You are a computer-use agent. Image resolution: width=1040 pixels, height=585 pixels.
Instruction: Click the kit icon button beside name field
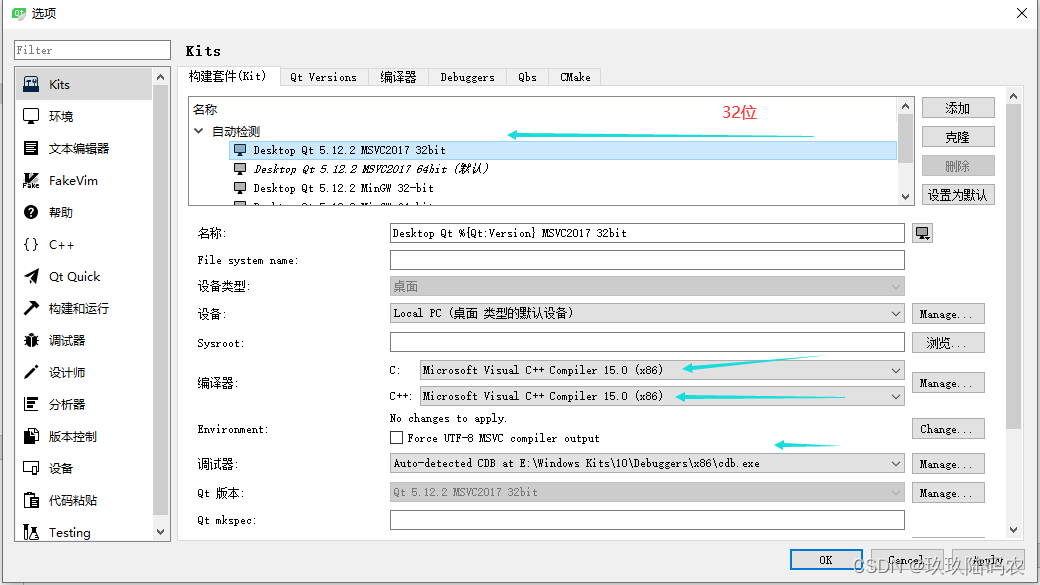coord(923,233)
